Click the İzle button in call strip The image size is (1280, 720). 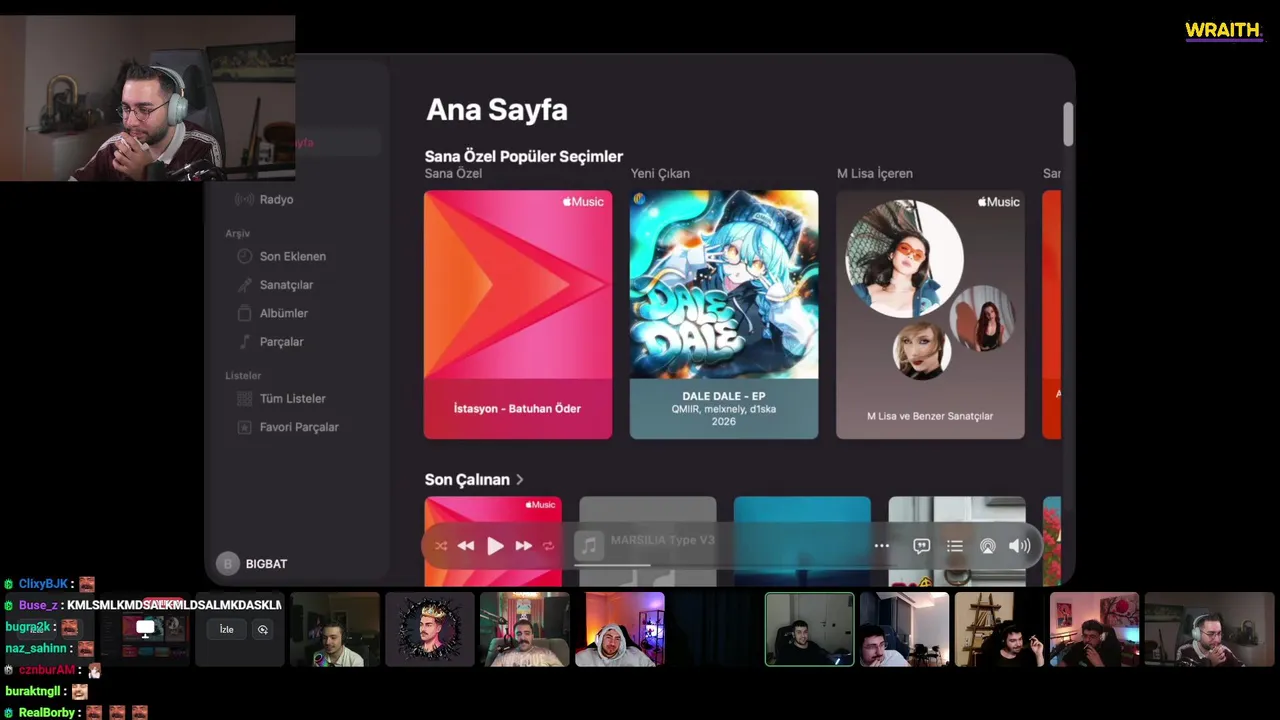click(227, 629)
